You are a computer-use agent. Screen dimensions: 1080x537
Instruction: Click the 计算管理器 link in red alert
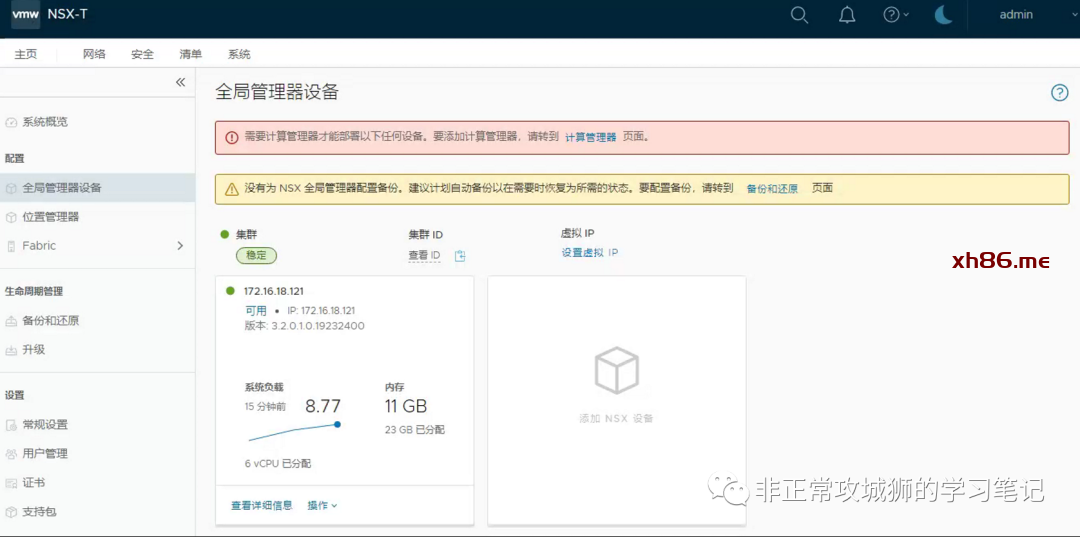(590, 137)
